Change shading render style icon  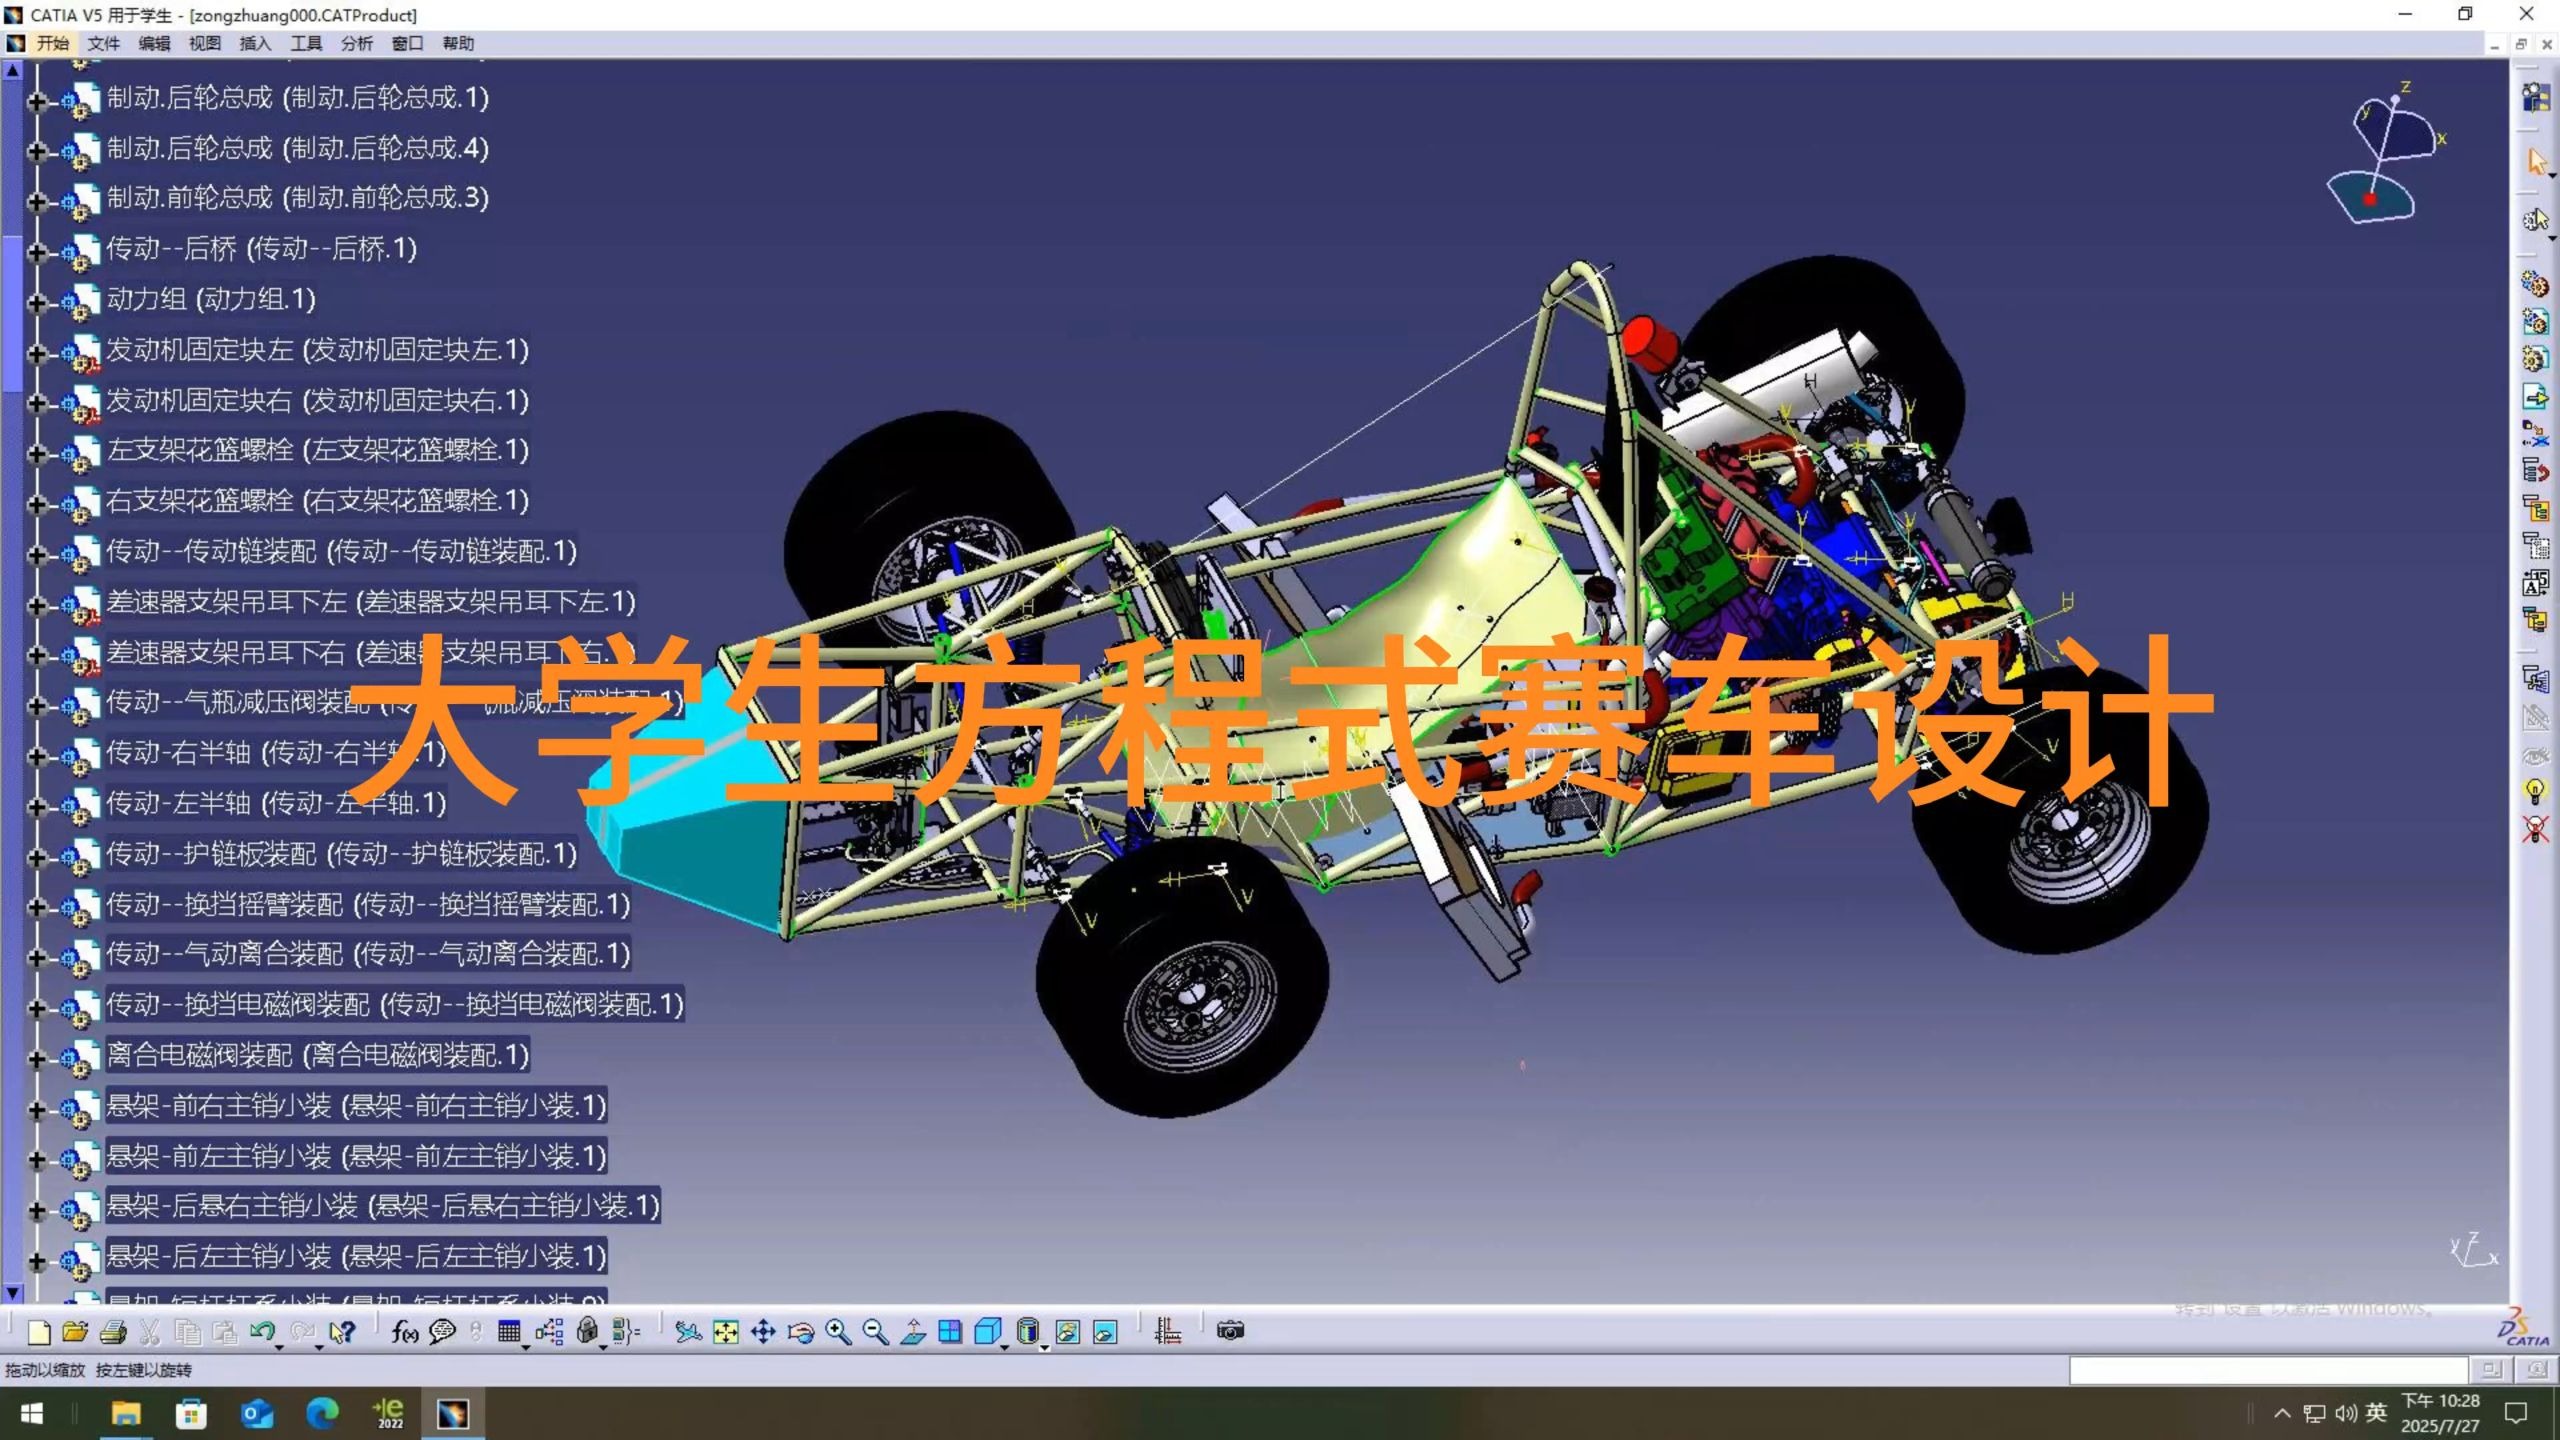(1027, 1332)
